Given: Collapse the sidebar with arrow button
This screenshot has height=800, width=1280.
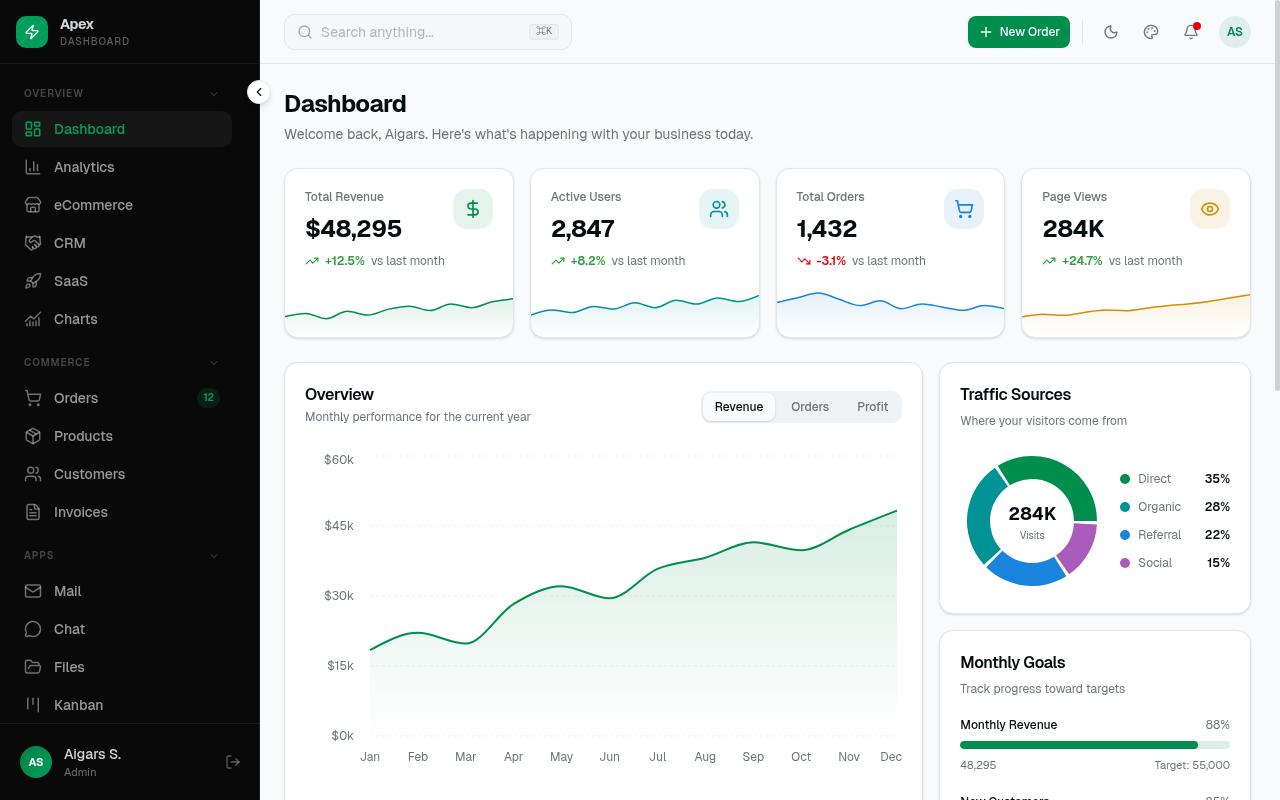Looking at the screenshot, I should [x=259, y=92].
